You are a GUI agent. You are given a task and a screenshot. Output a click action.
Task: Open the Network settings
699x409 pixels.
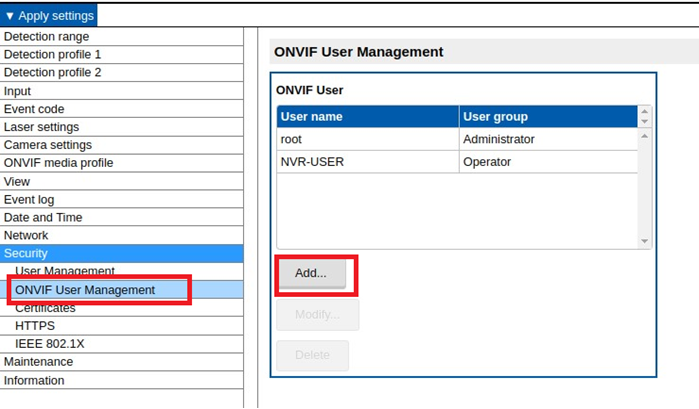pos(26,235)
